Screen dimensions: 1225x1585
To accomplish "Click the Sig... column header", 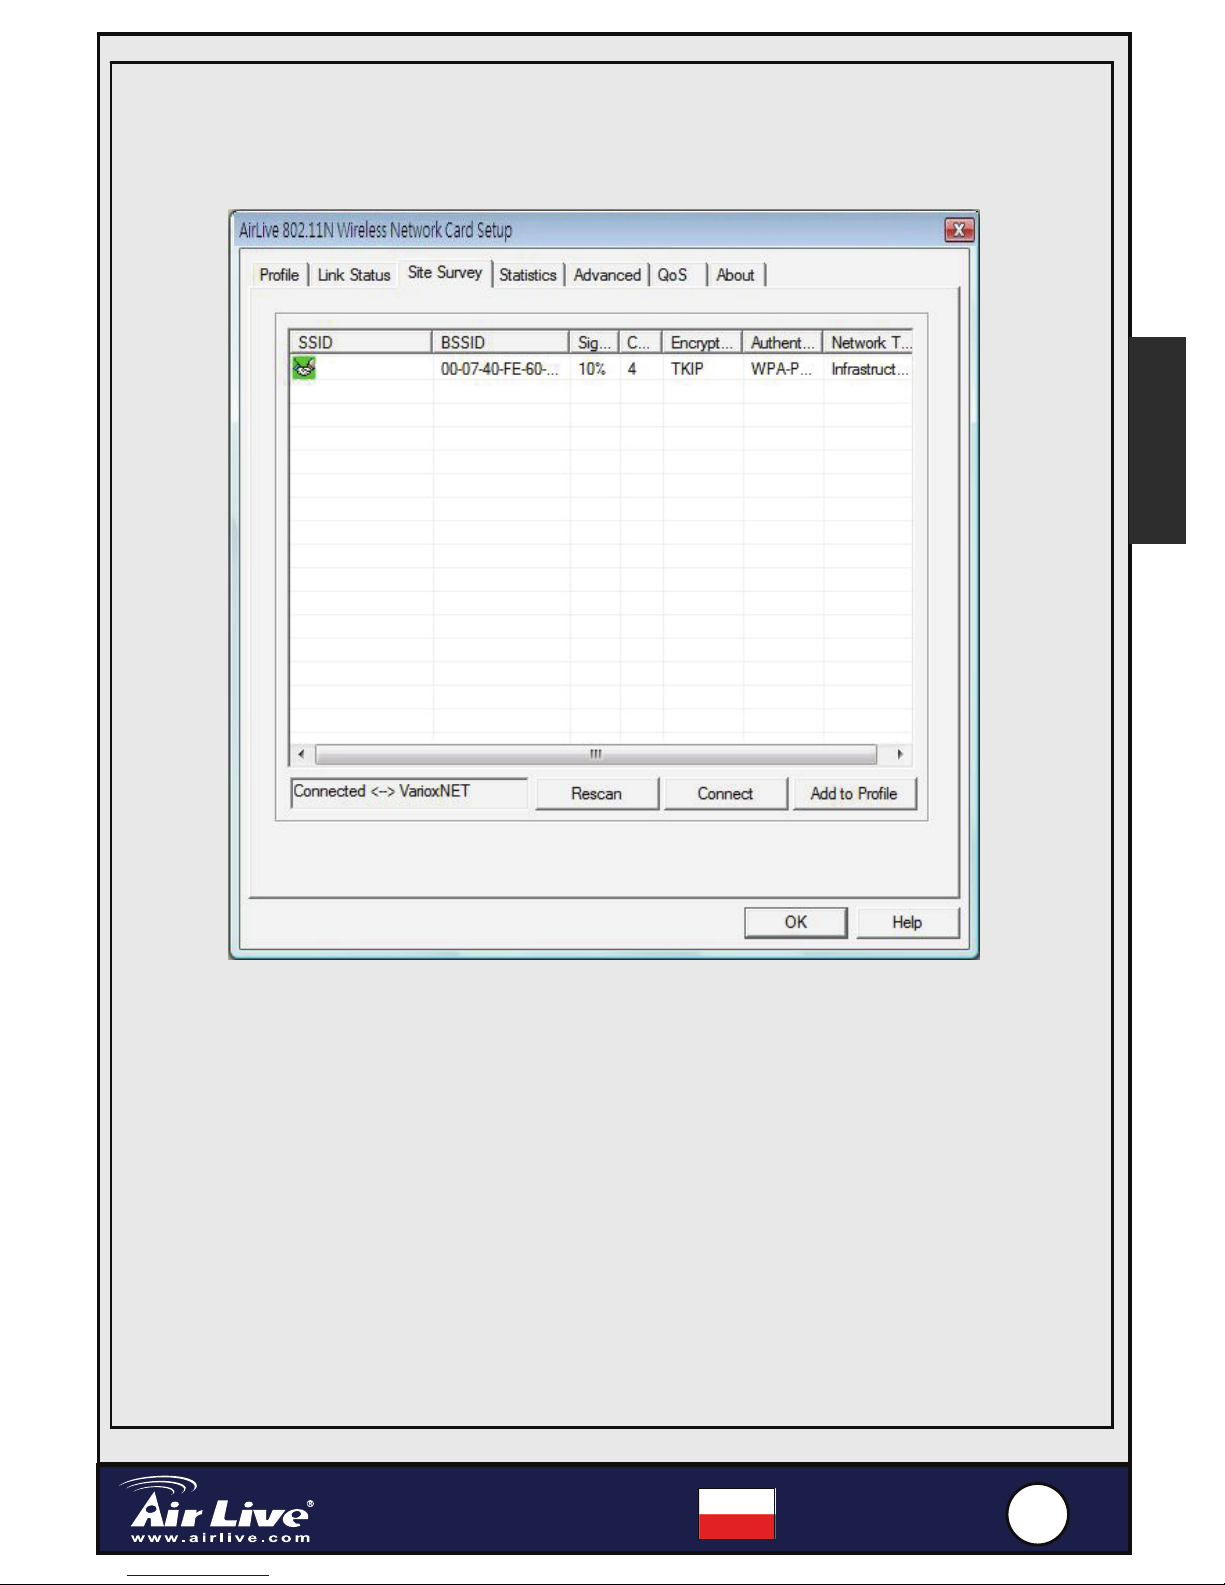I will (594, 342).
